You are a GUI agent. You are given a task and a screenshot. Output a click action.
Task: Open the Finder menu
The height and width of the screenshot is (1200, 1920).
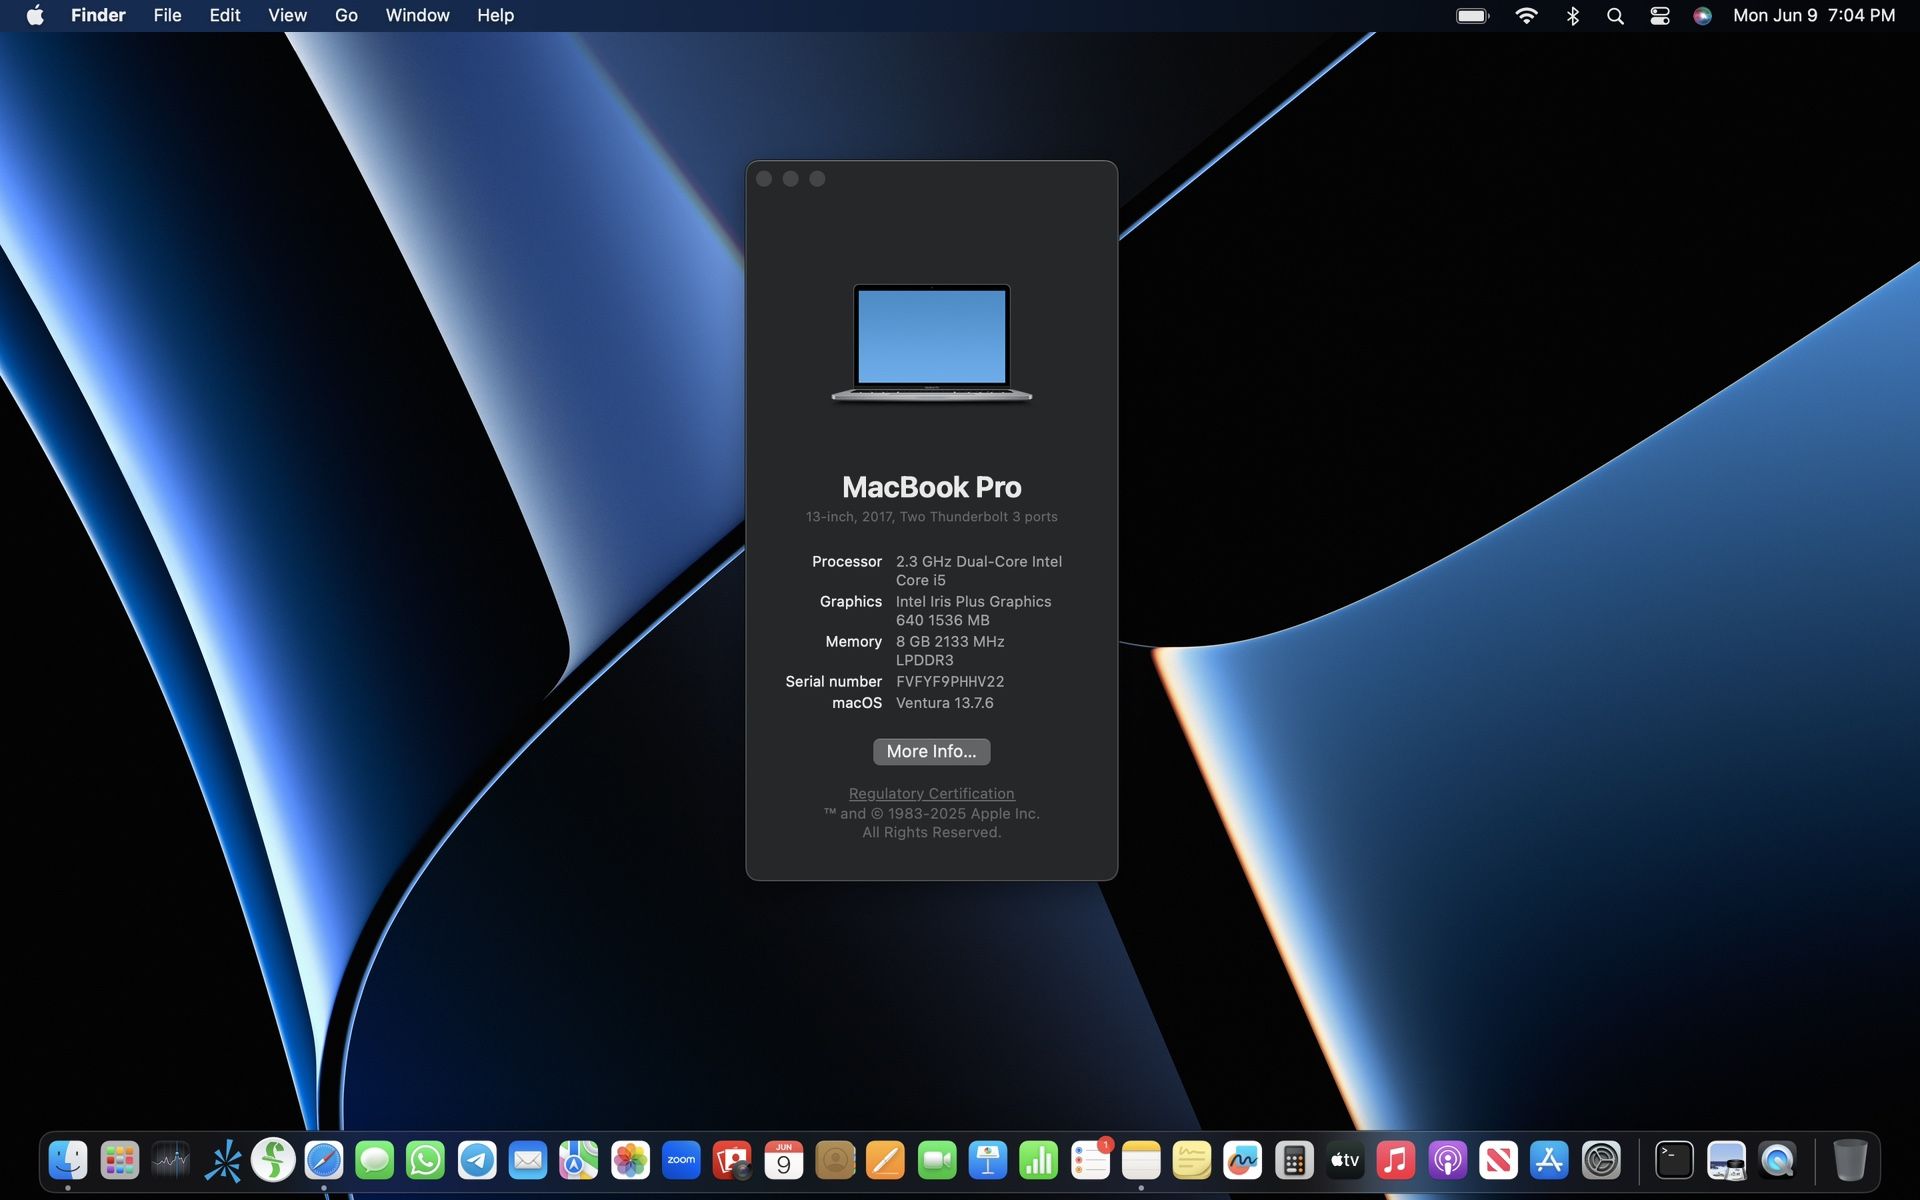point(98,15)
